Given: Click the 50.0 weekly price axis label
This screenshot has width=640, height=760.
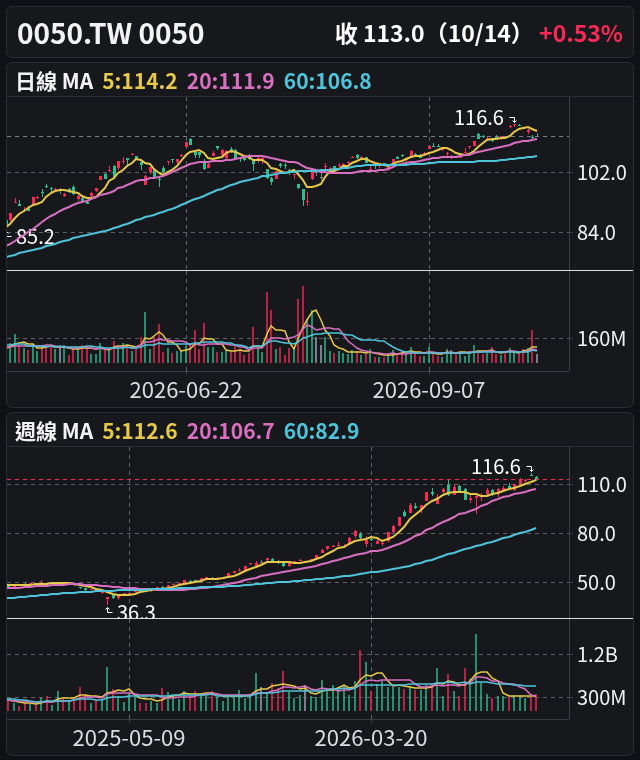Looking at the screenshot, I should (x=596, y=583).
